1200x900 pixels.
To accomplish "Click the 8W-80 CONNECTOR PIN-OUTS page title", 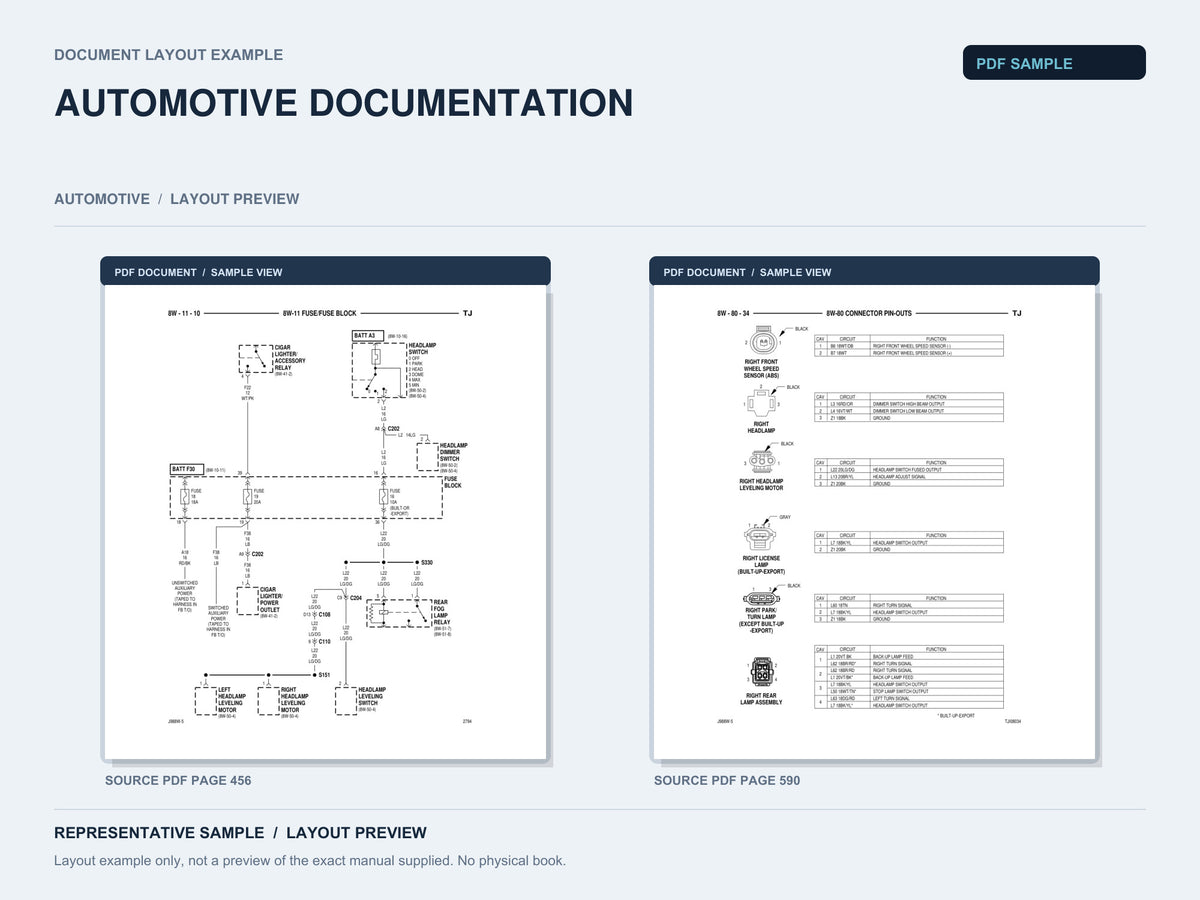I will [869, 313].
